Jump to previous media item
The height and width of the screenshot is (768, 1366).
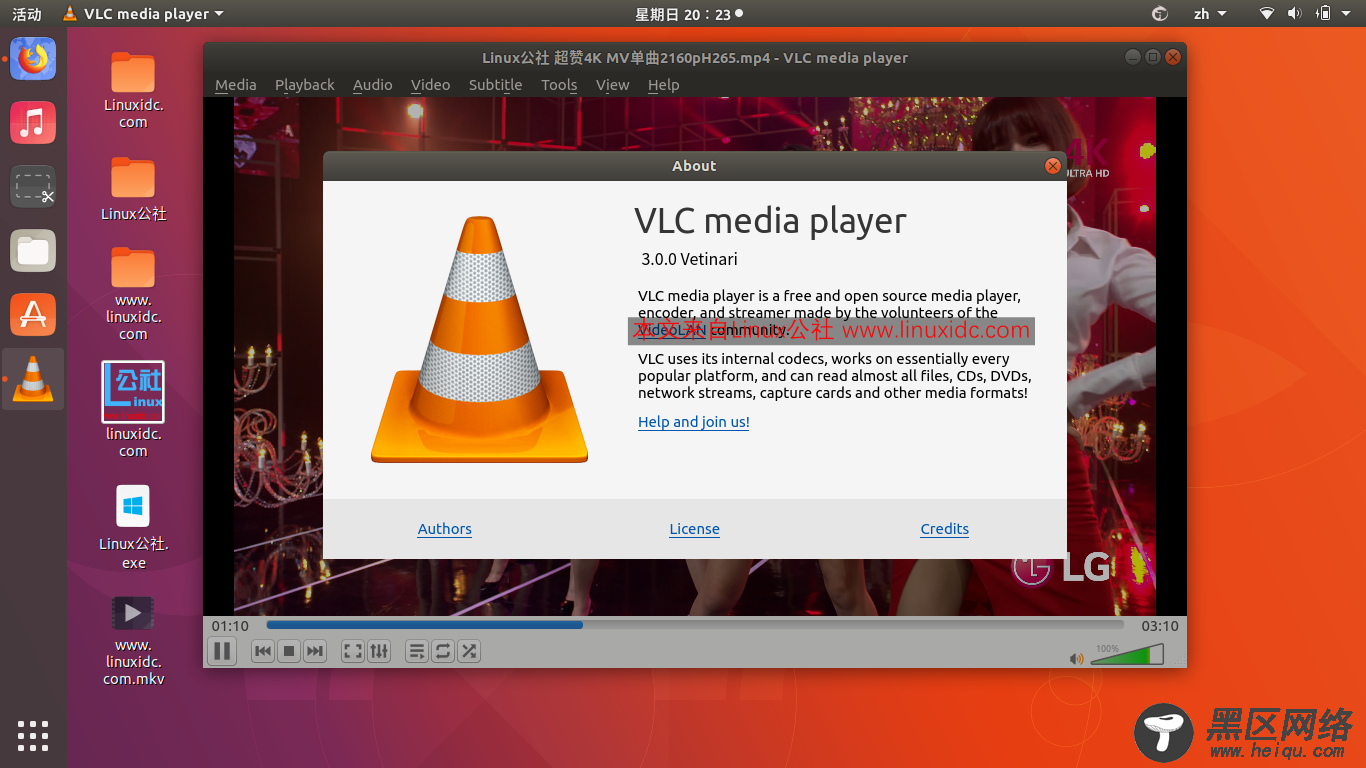click(263, 651)
